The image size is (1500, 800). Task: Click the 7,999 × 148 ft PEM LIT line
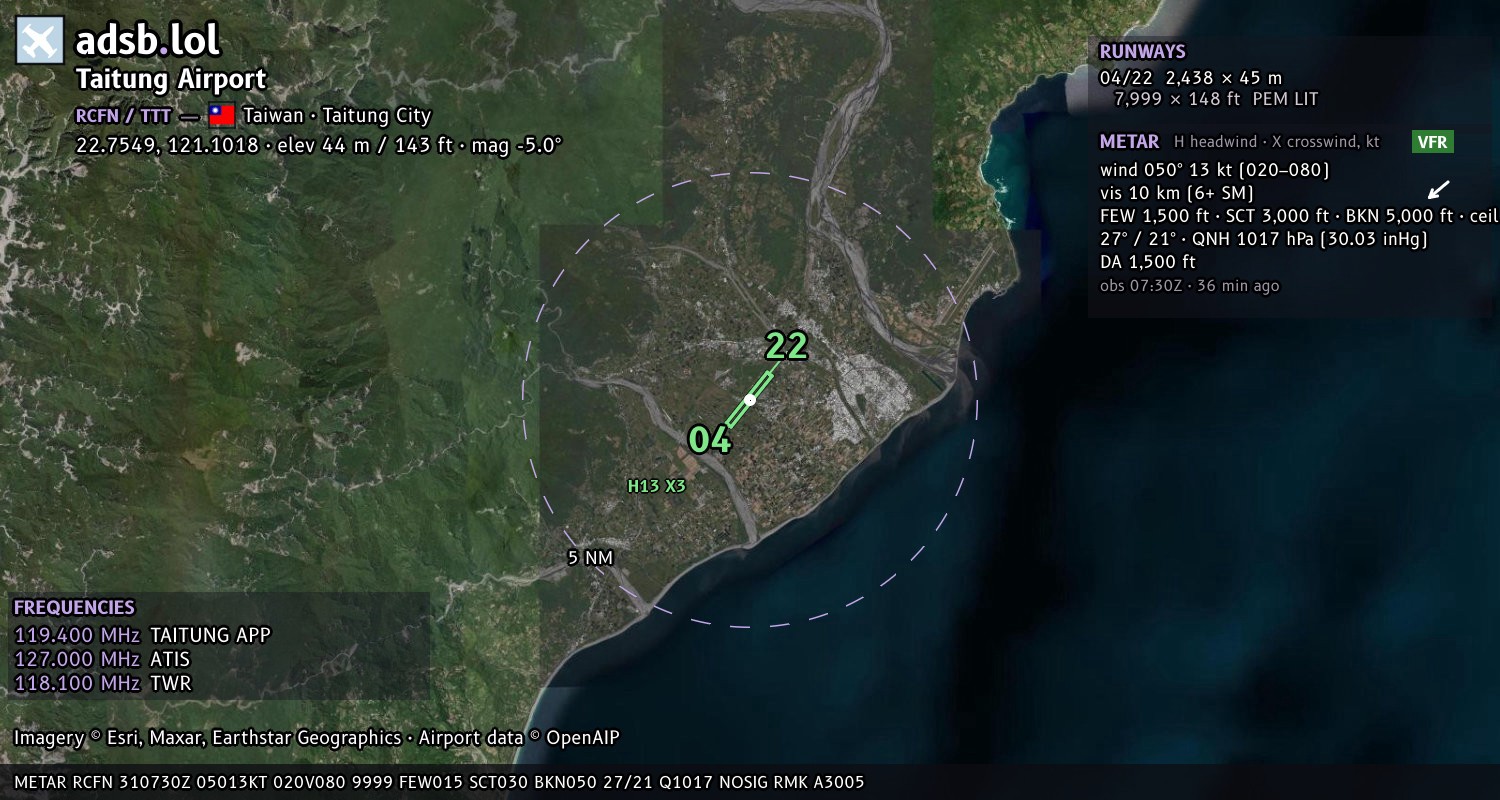[x=1216, y=99]
